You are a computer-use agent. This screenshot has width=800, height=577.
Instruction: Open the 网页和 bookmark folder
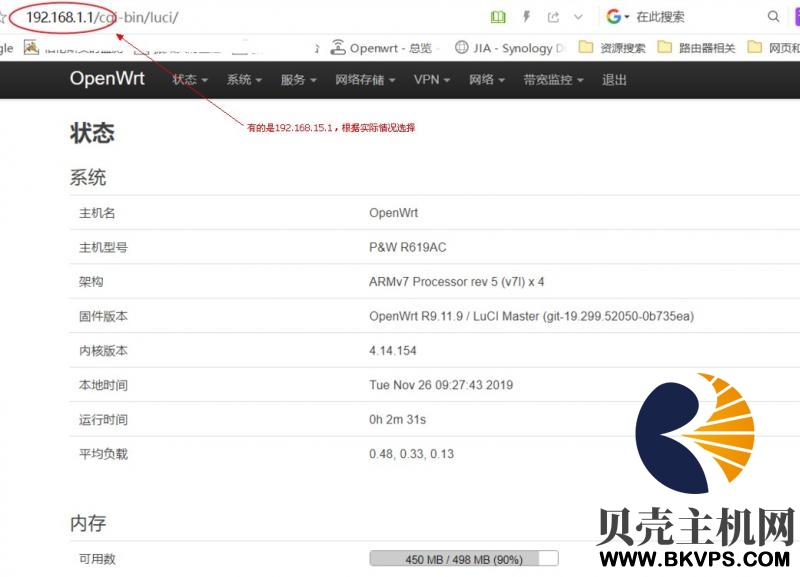[x=773, y=48]
